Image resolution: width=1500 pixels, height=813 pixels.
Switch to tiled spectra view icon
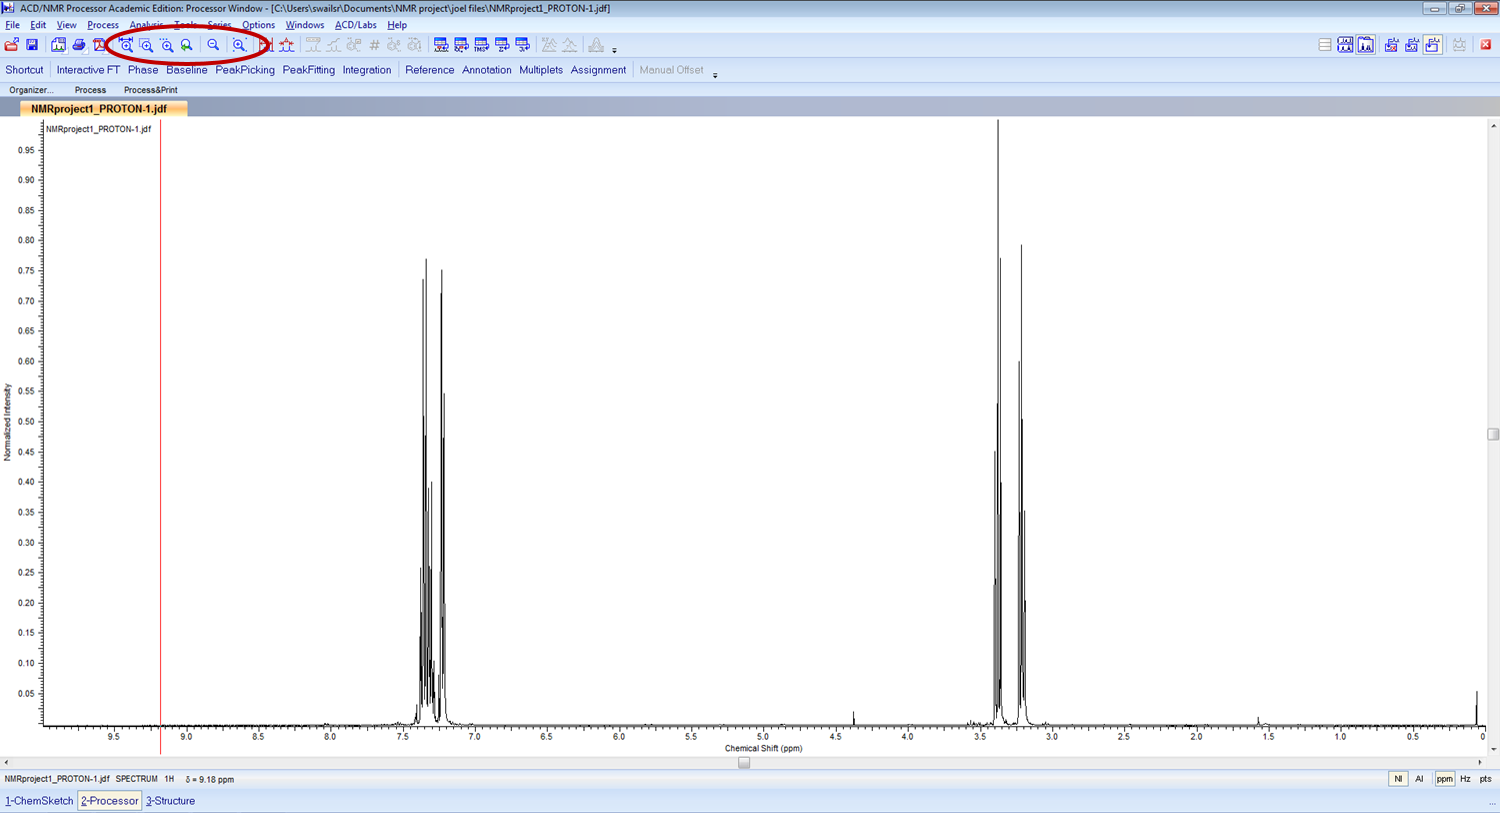[1345, 45]
